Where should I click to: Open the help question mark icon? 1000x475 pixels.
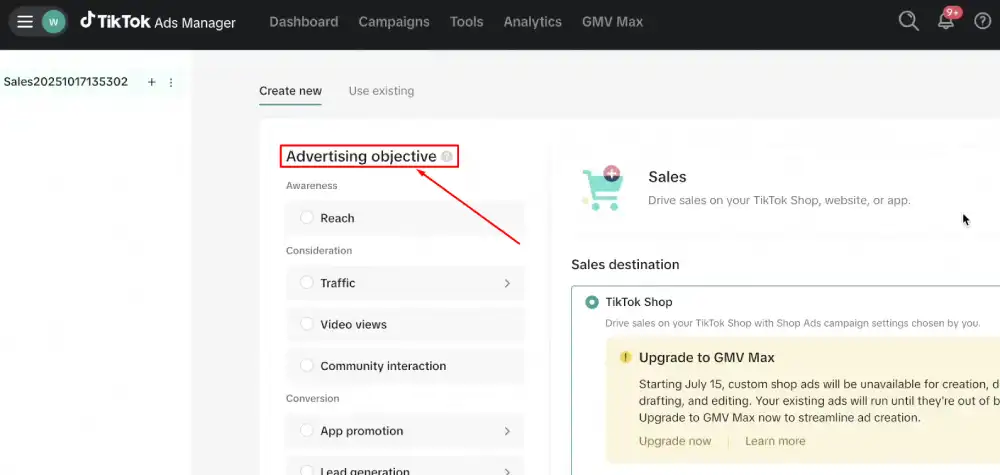tap(982, 22)
